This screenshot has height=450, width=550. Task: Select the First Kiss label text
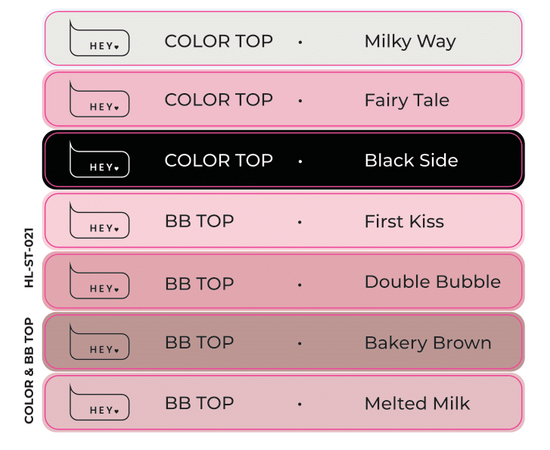(x=404, y=222)
